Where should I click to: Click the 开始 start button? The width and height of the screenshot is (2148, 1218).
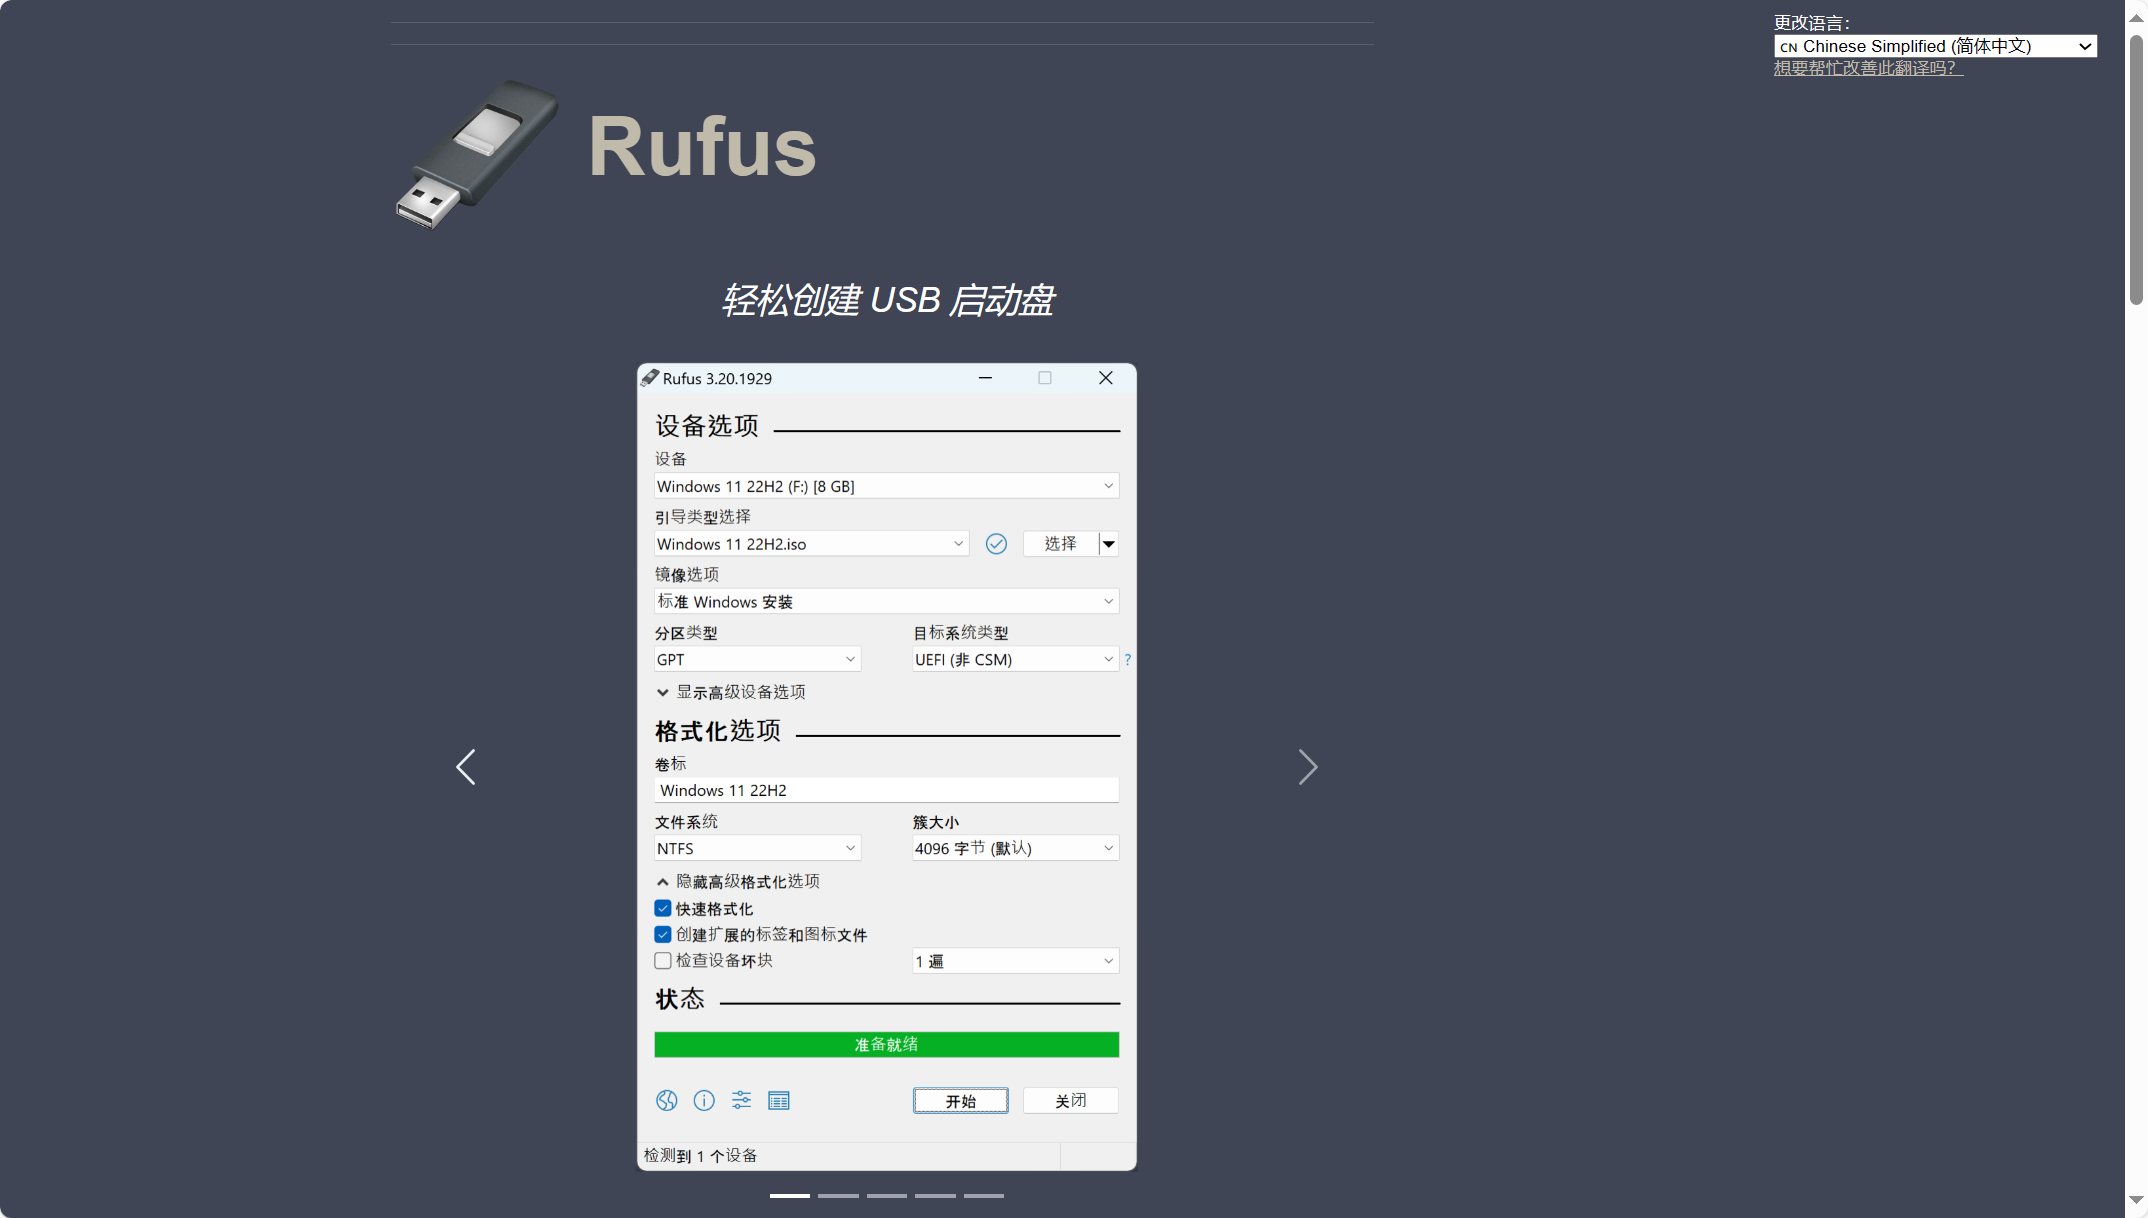tap(960, 1100)
